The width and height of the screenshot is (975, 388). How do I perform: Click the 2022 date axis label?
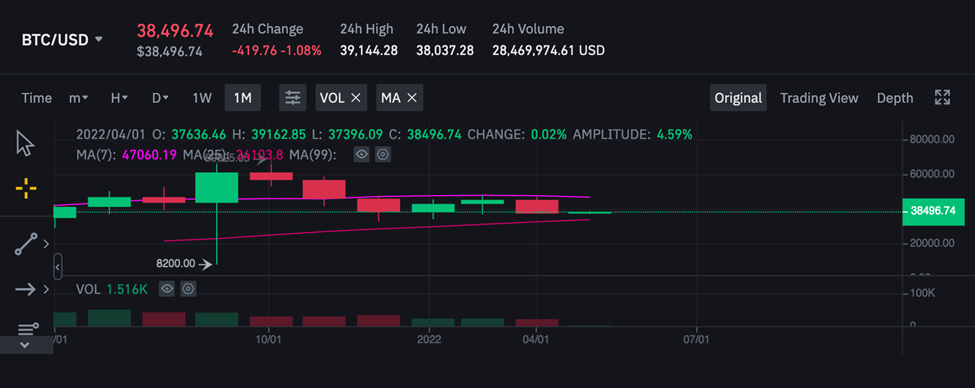pos(429,340)
